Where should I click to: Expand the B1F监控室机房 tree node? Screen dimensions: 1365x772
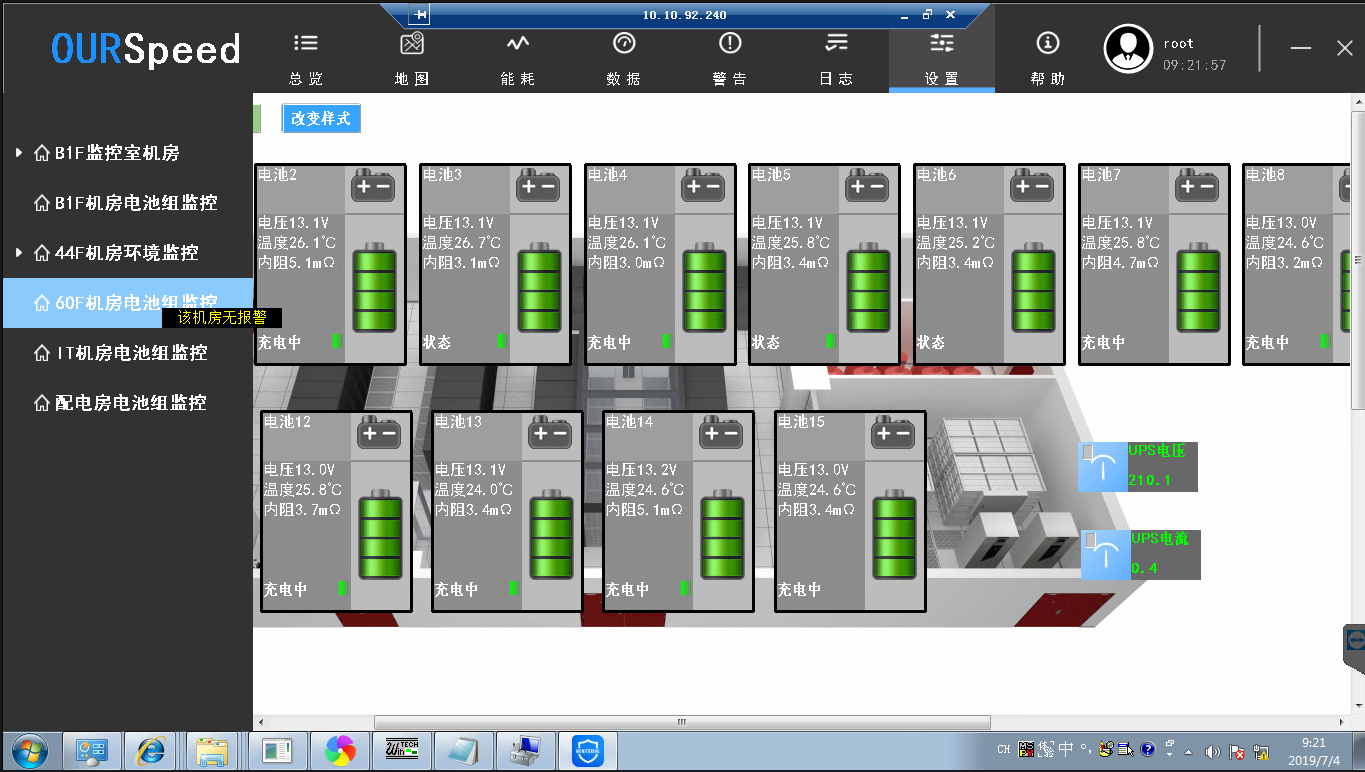(19, 153)
